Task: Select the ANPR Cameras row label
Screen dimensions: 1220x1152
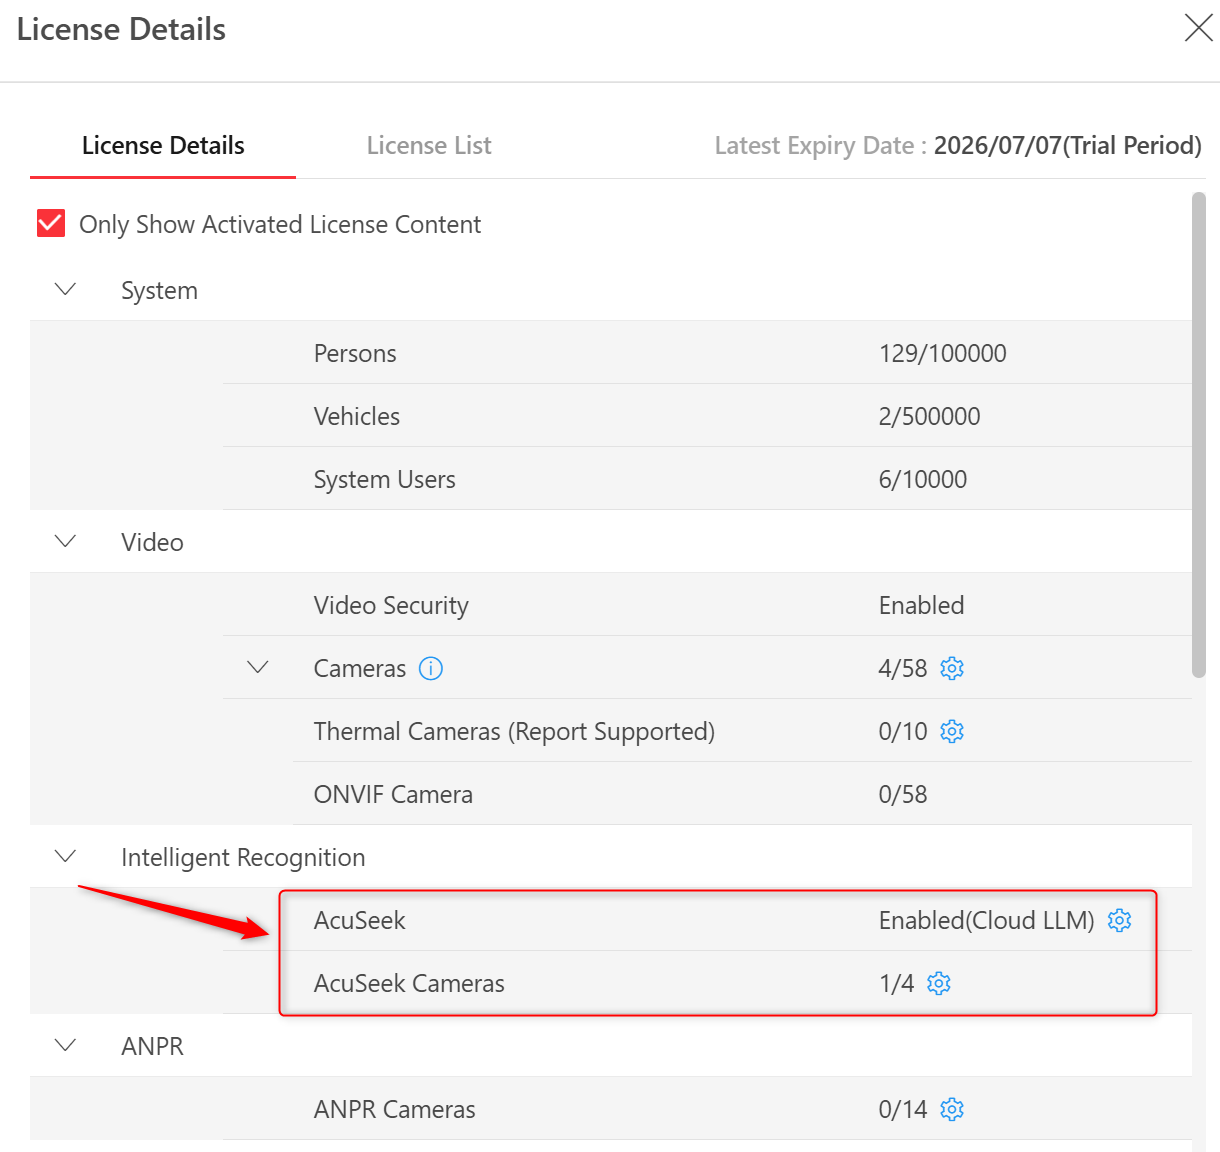Action: pos(395,1109)
